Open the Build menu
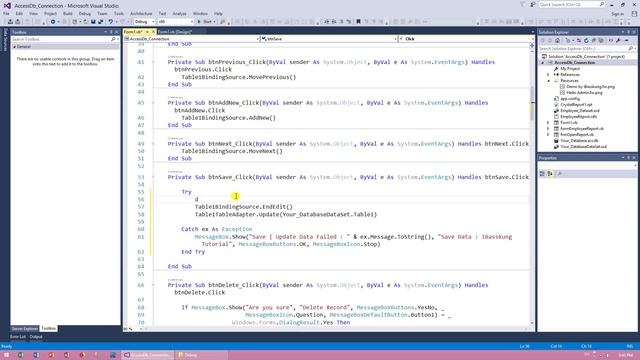 point(68,13)
